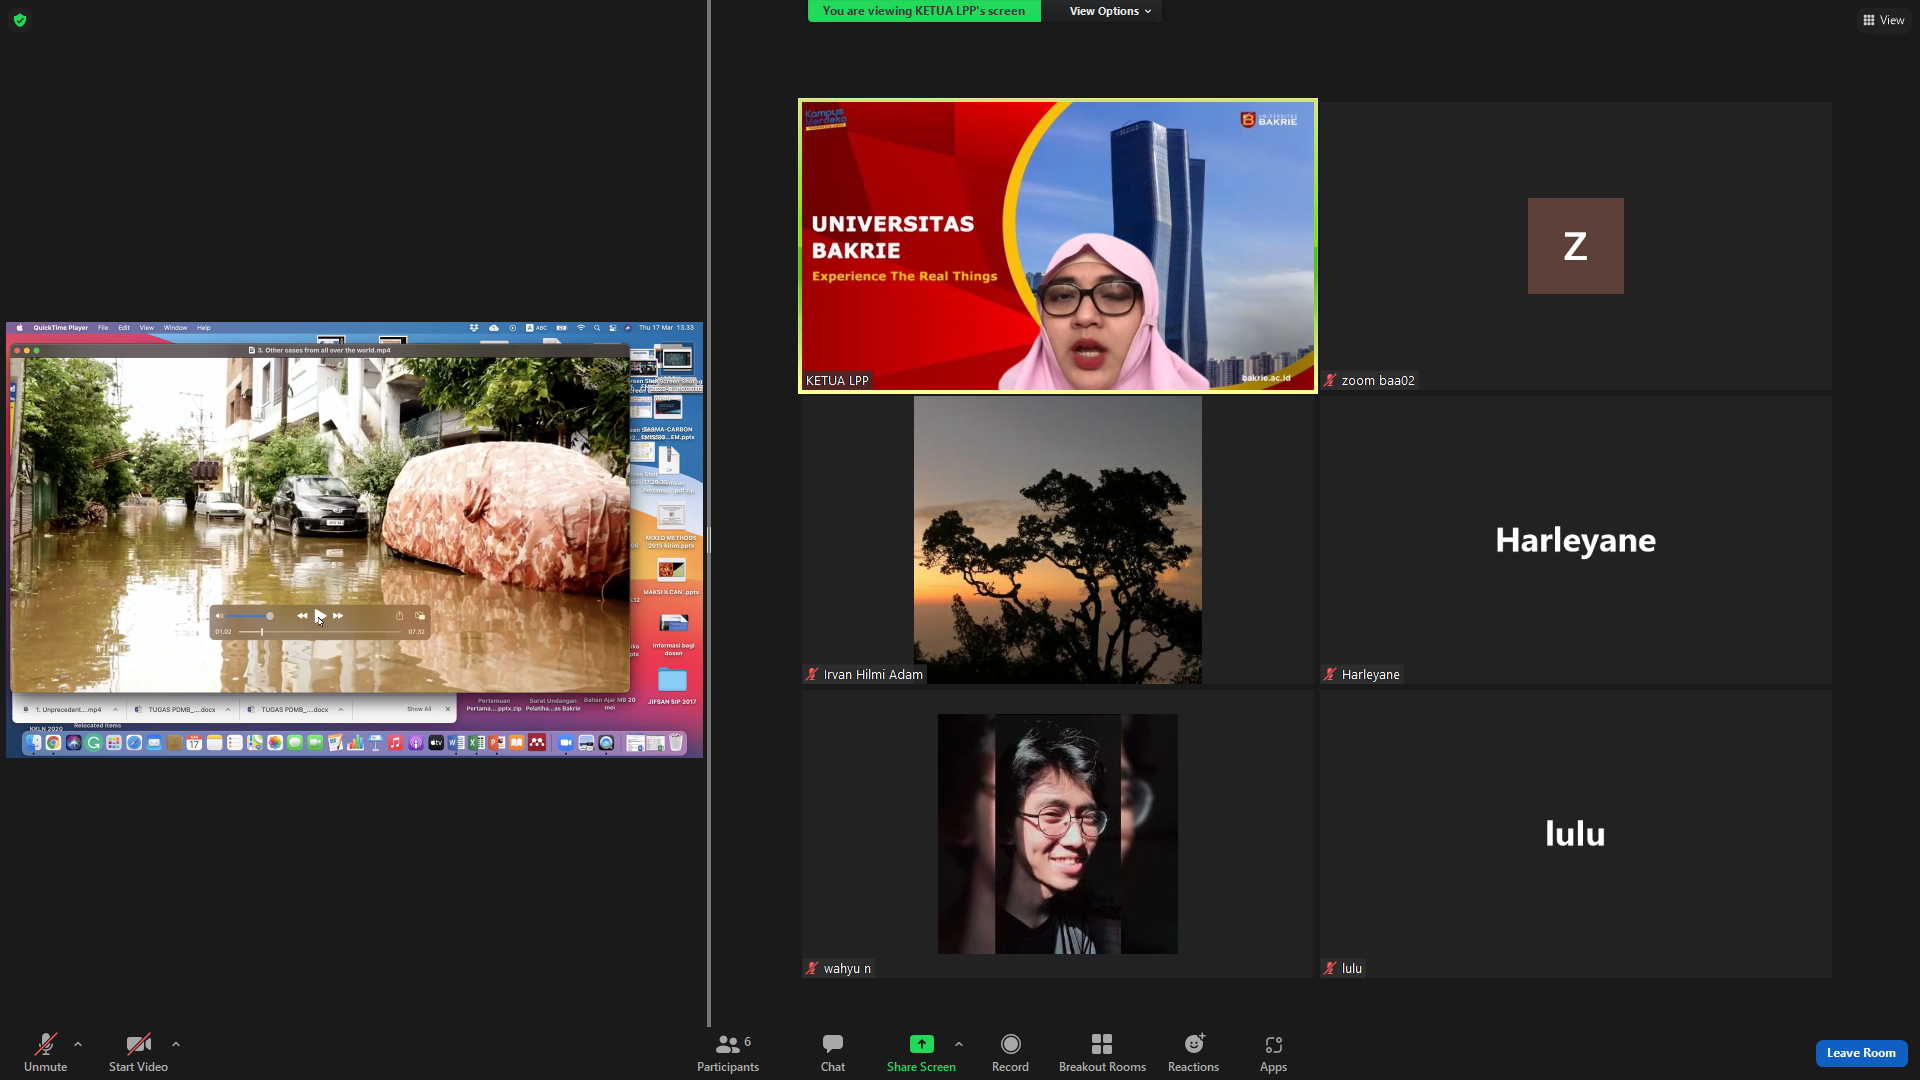Toggle the QuickTime speaker mute icon

point(219,616)
